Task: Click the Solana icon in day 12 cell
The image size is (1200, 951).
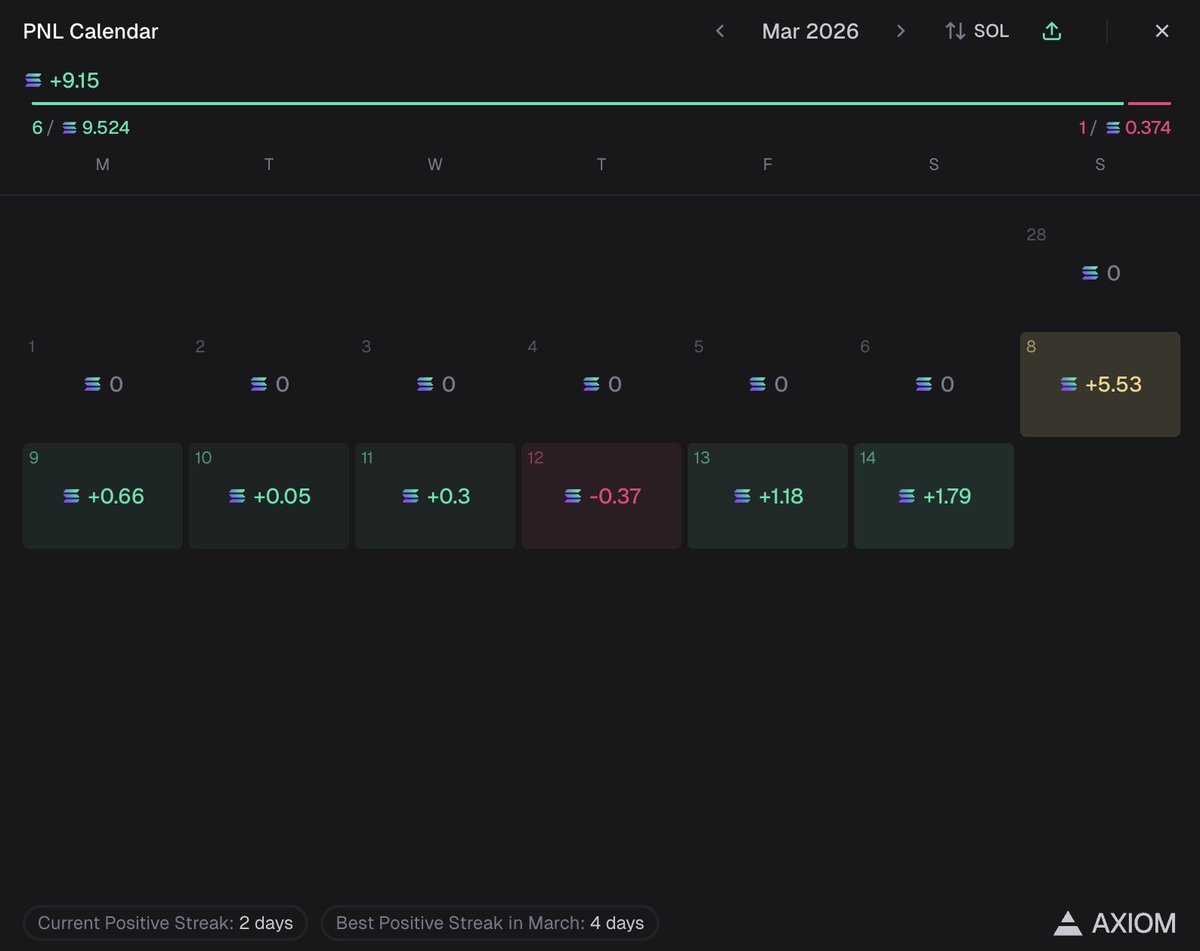Action: pos(572,496)
